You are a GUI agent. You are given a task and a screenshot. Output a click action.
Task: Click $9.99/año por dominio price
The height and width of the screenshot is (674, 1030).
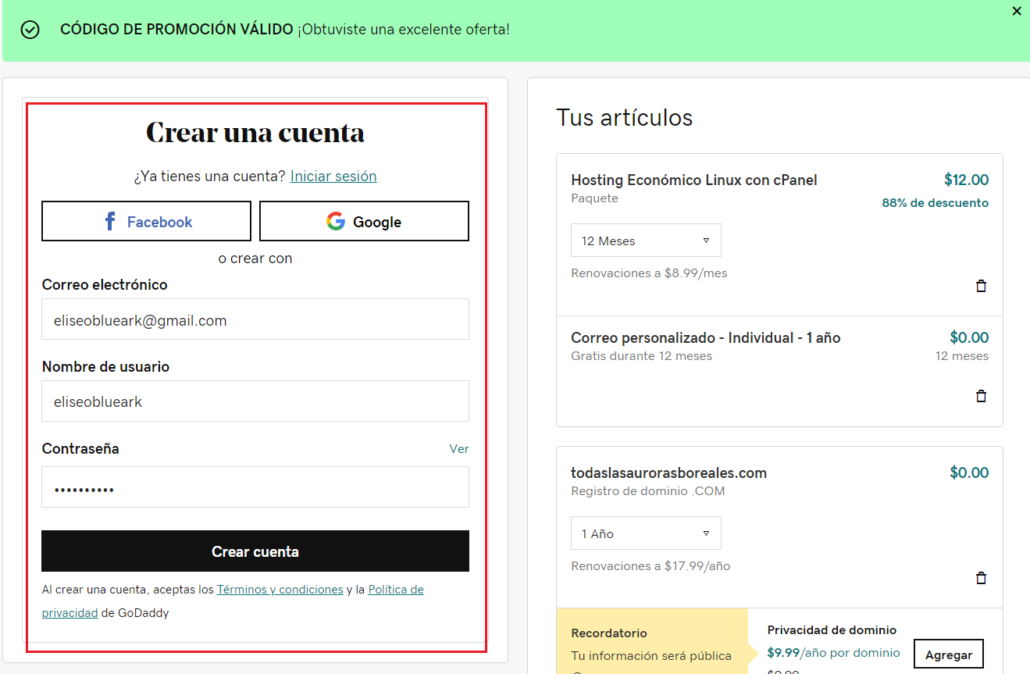834,653
